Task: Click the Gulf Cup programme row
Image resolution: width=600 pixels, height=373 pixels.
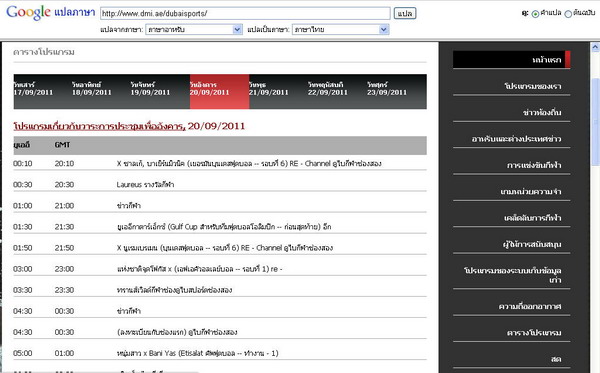Action: click(x=224, y=227)
